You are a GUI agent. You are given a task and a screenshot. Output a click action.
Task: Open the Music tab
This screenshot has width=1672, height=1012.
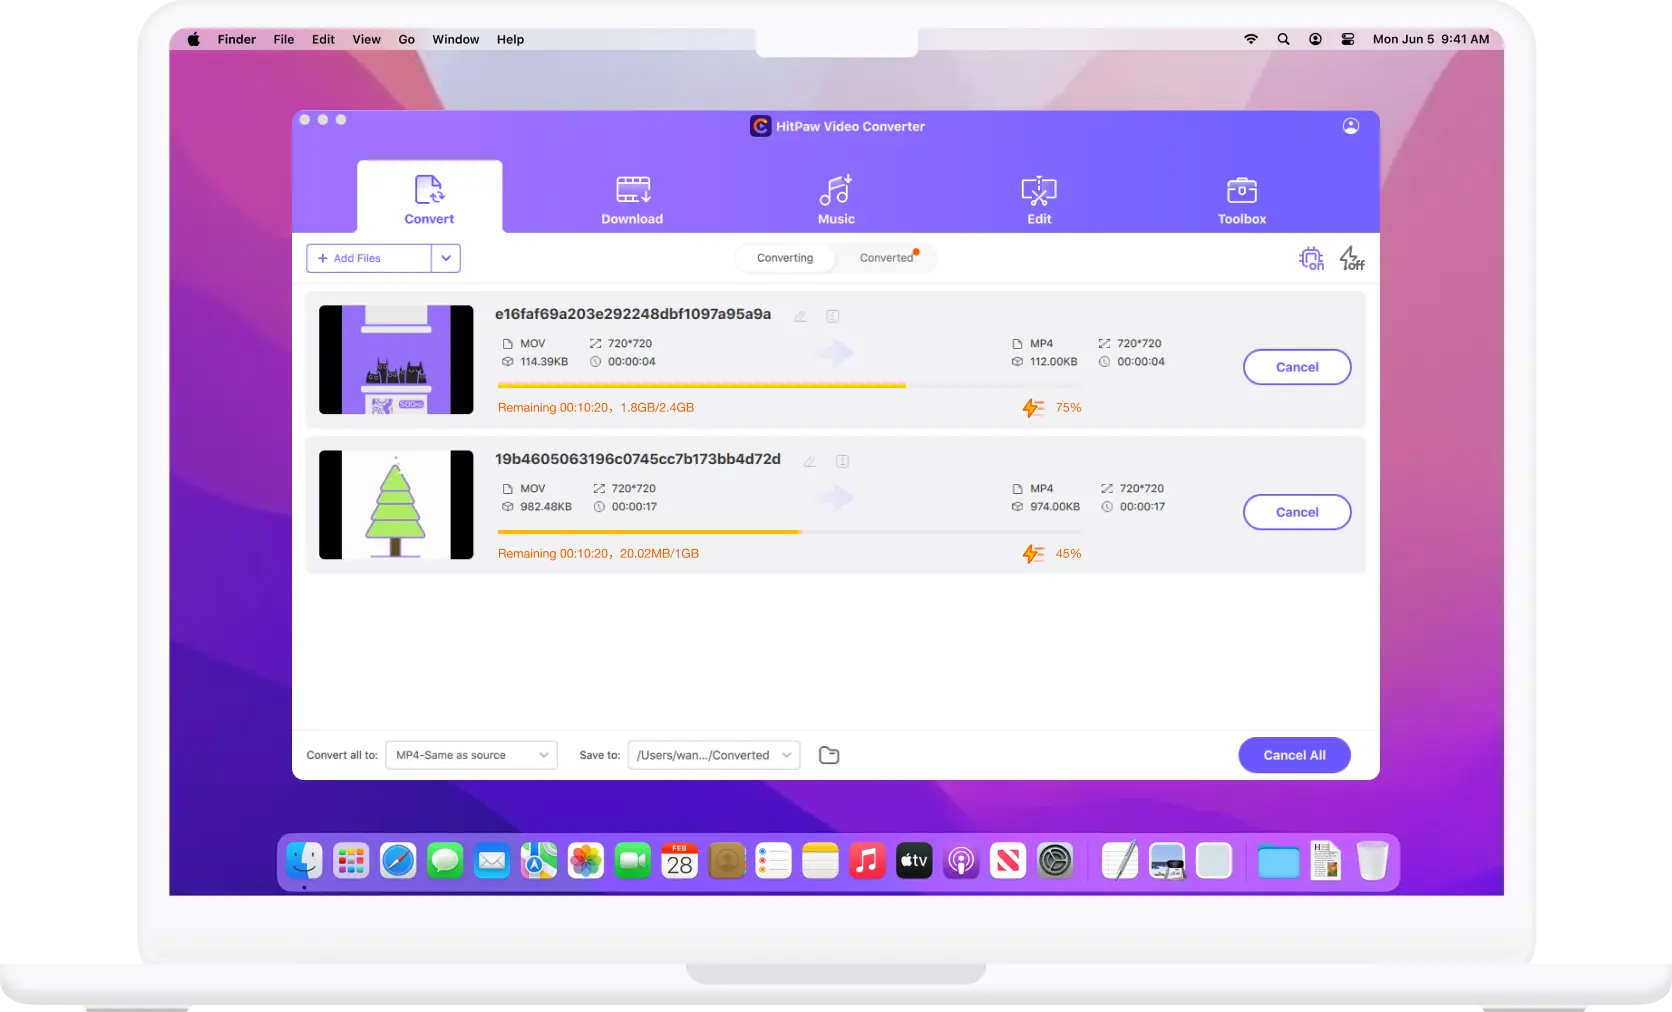pyautogui.click(x=836, y=199)
